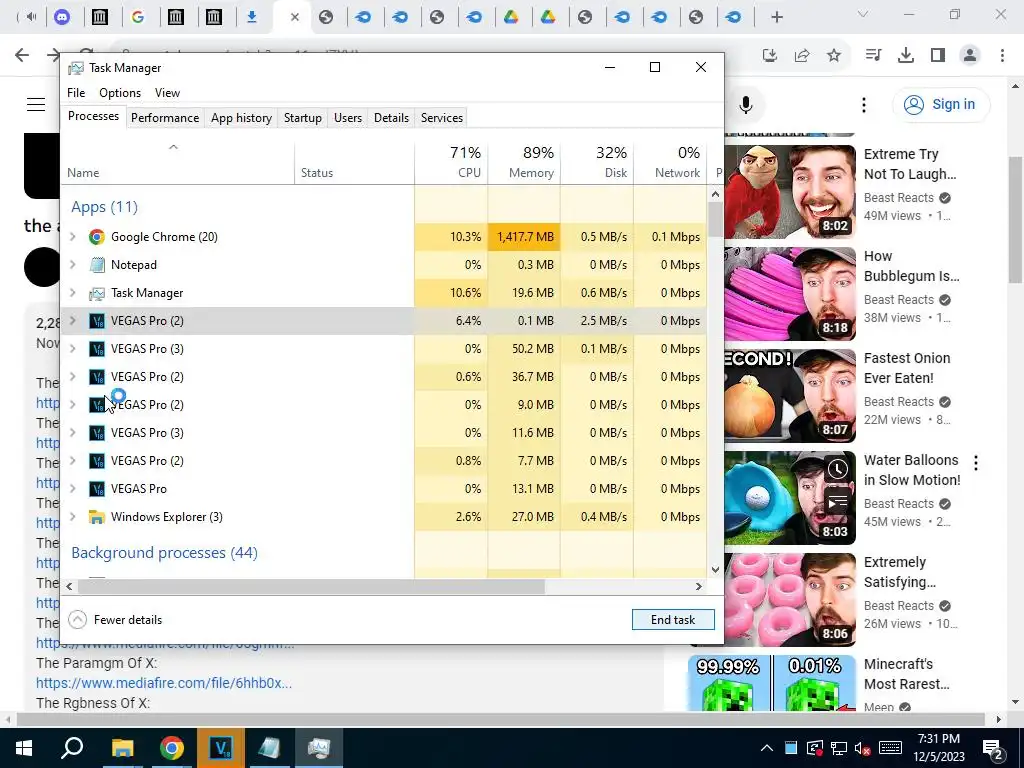Expand the VEGAS Pro row using 36.7 MB
The image size is (1024, 768).
click(x=73, y=377)
